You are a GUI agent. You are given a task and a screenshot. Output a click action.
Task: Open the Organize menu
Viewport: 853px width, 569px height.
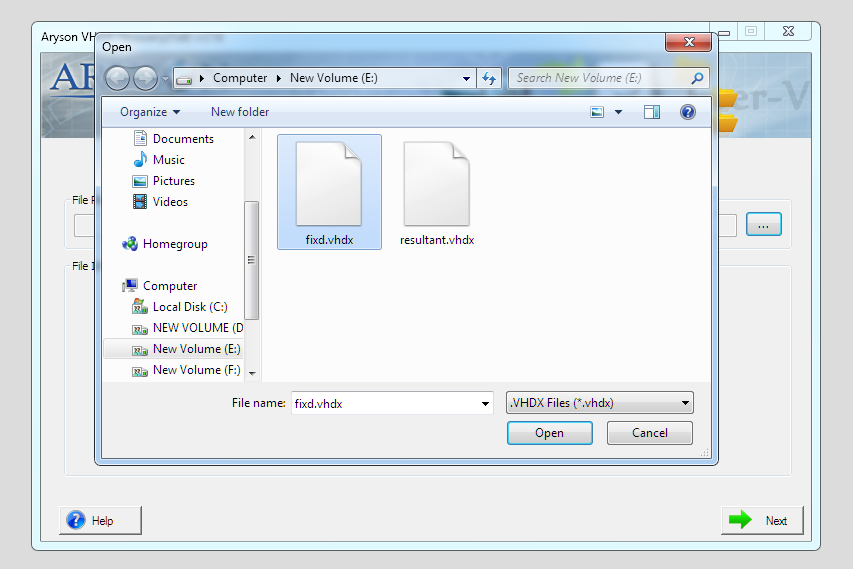(x=150, y=112)
